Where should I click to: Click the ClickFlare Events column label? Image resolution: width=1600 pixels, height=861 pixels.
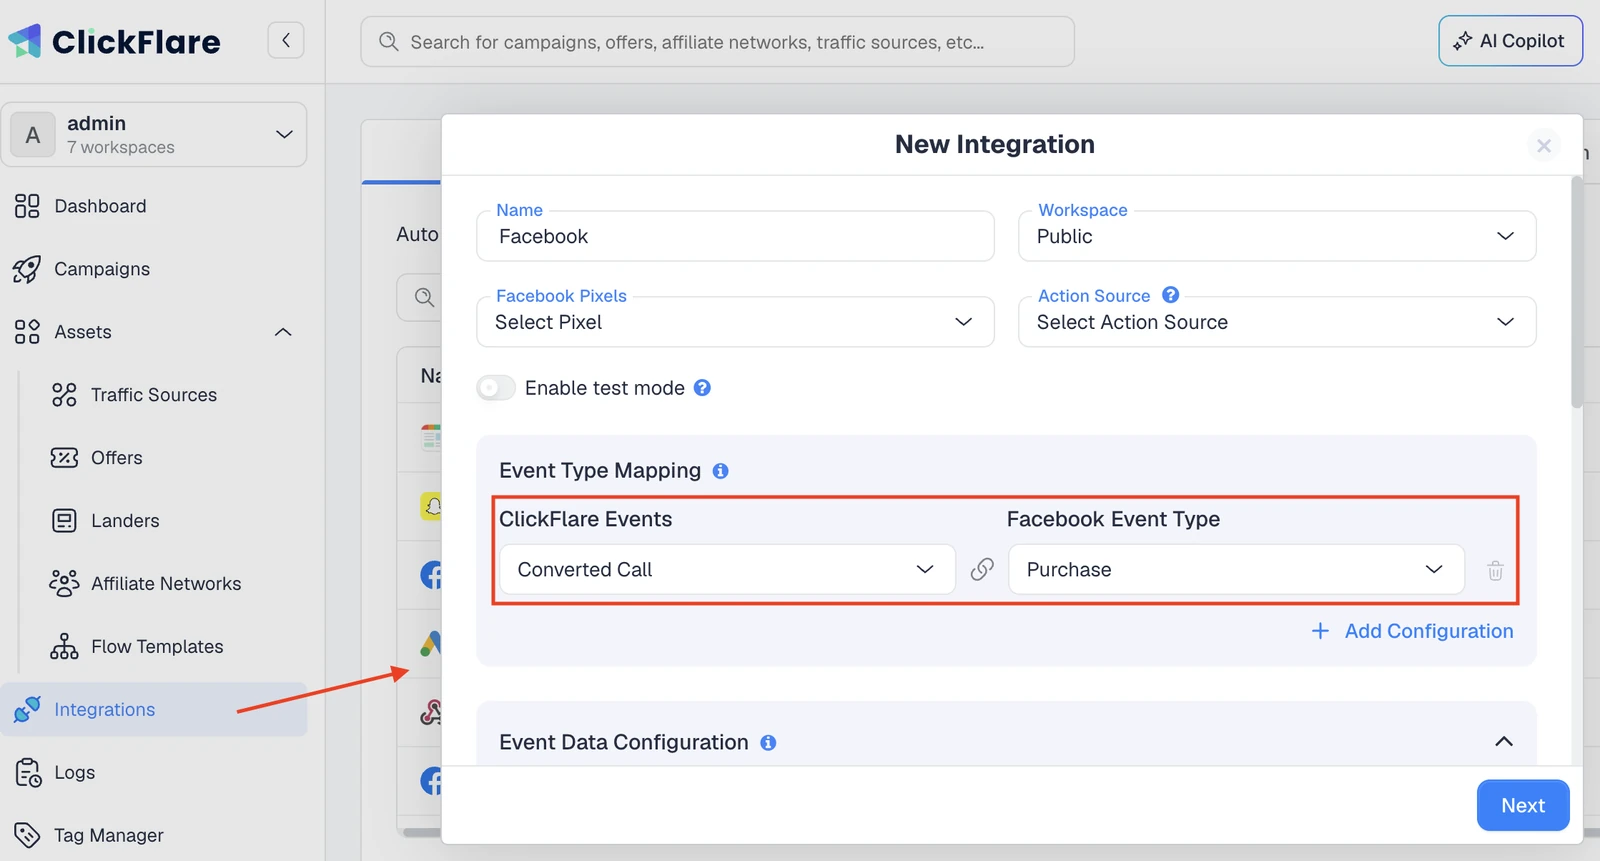tap(586, 519)
